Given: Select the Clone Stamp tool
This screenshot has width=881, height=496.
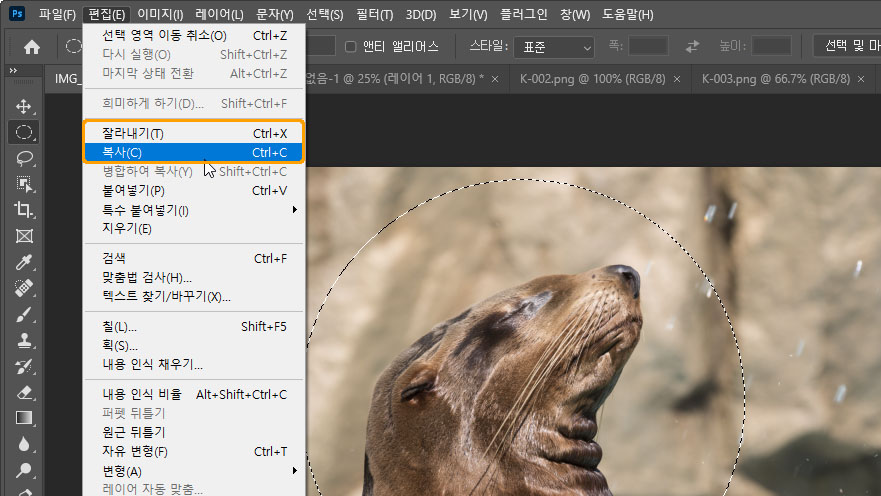Looking at the screenshot, I should coord(24,340).
